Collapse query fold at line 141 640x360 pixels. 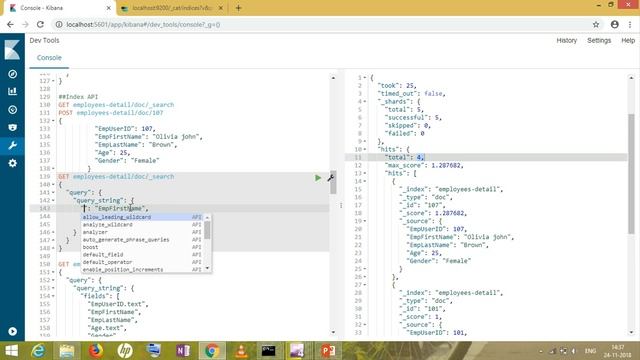tap(53, 192)
